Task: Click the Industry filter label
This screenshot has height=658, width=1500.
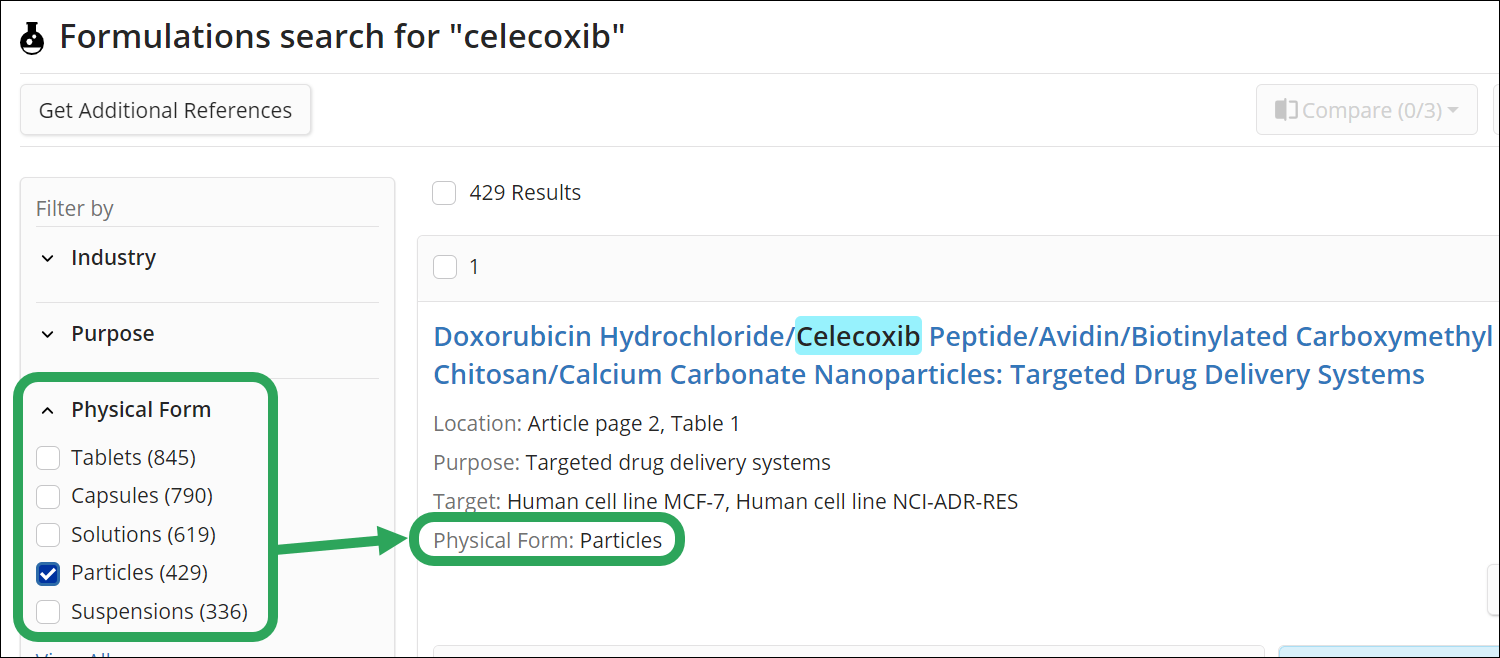Action: pyautogui.click(x=113, y=258)
